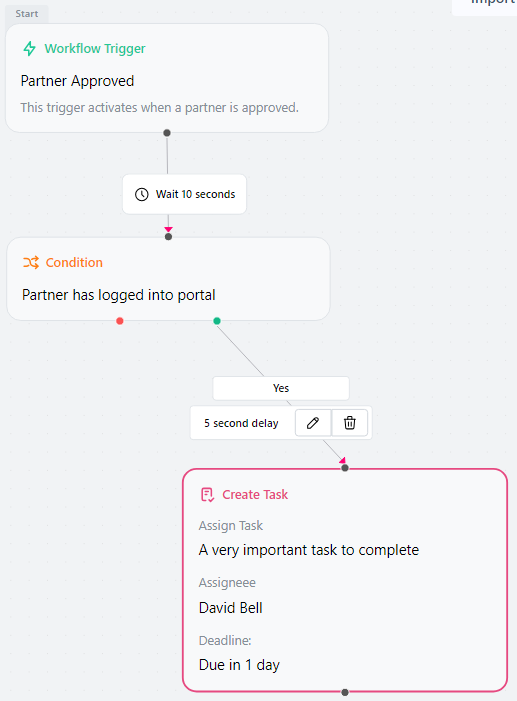Image resolution: width=517 pixels, height=701 pixels.
Task: Click the Workflow Trigger bottom connector dot
Action: [167, 133]
